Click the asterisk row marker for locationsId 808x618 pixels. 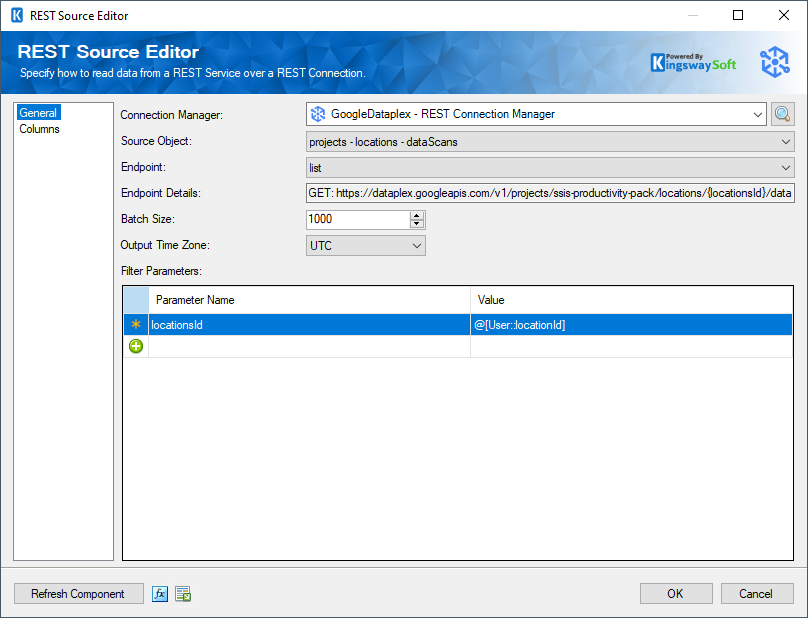click(136, 325)
